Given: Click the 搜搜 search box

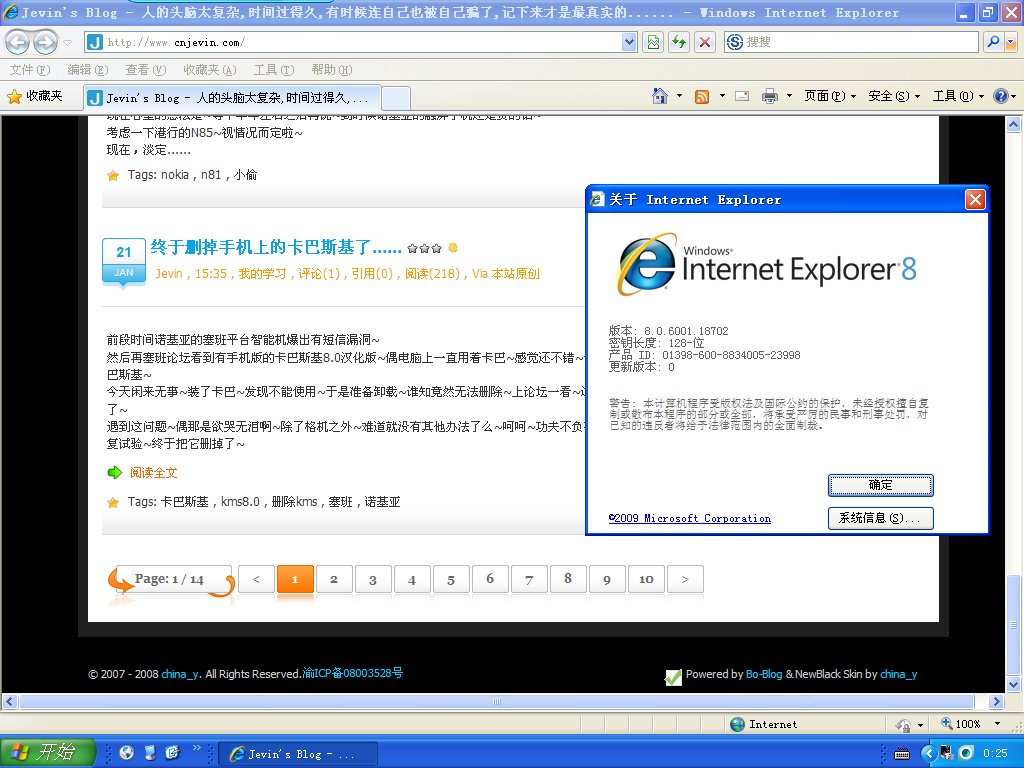Looking at the screenshot, I should click(x=851, y=42).
